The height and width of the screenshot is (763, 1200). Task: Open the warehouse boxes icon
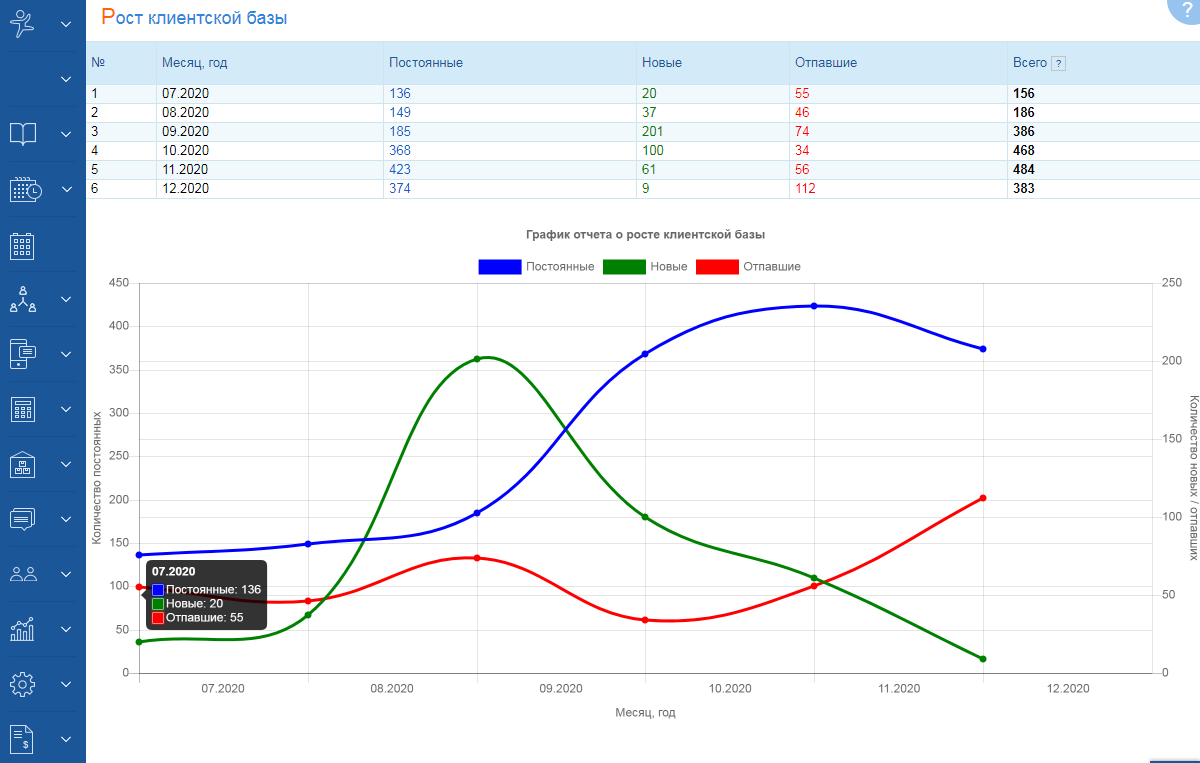23,464
